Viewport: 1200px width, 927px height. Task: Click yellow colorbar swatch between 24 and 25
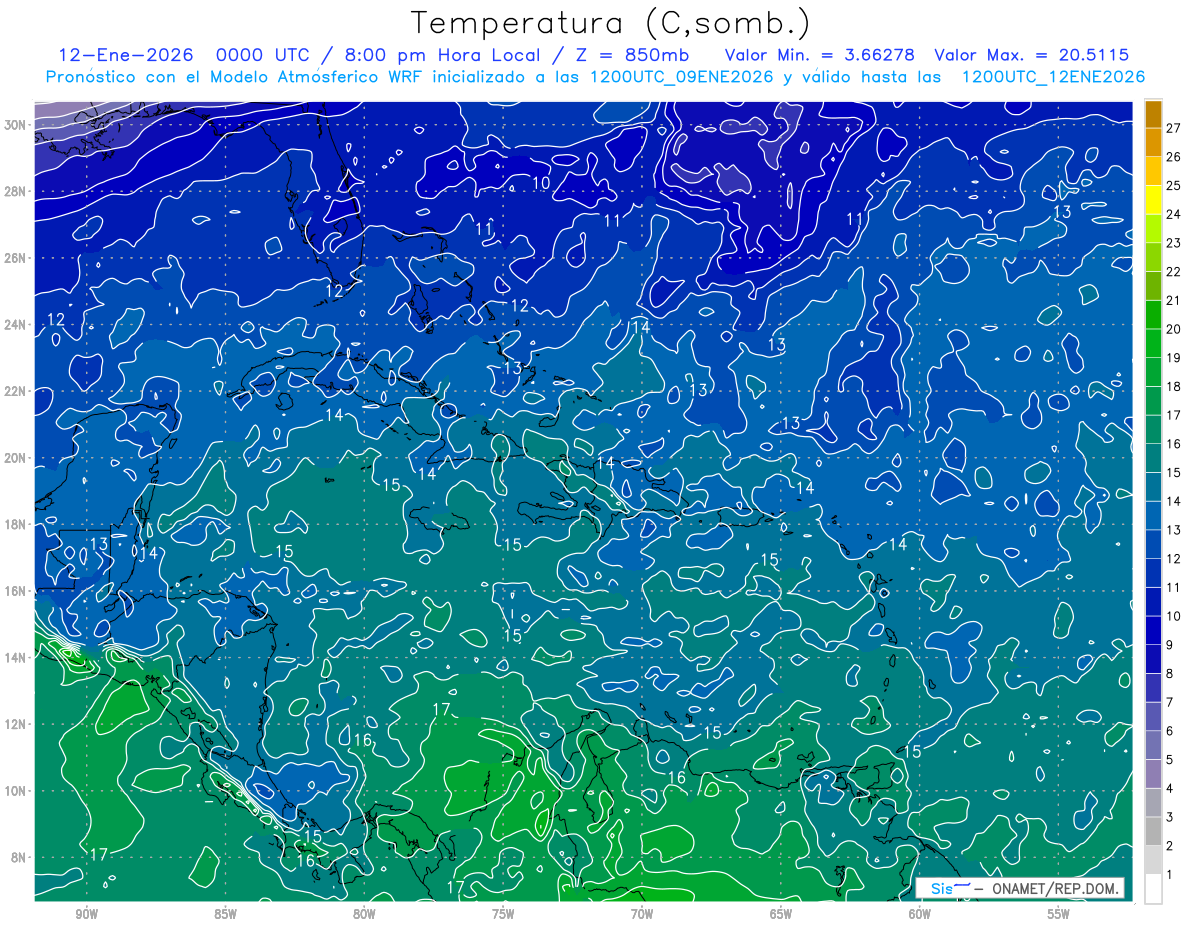tap(1153, 200)
